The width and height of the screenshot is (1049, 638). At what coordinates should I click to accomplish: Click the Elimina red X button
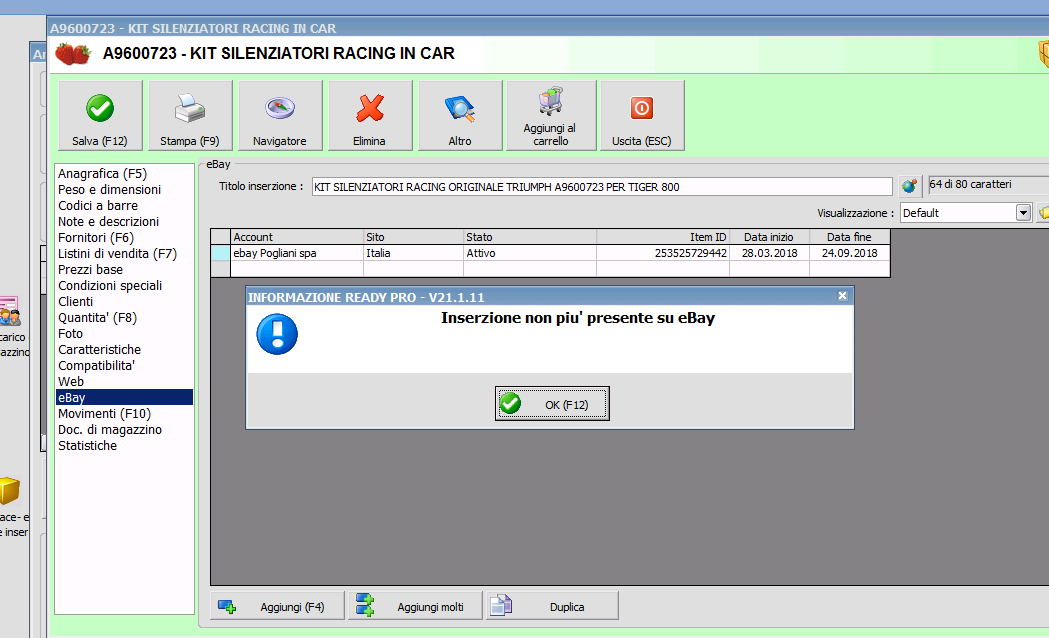370,116
